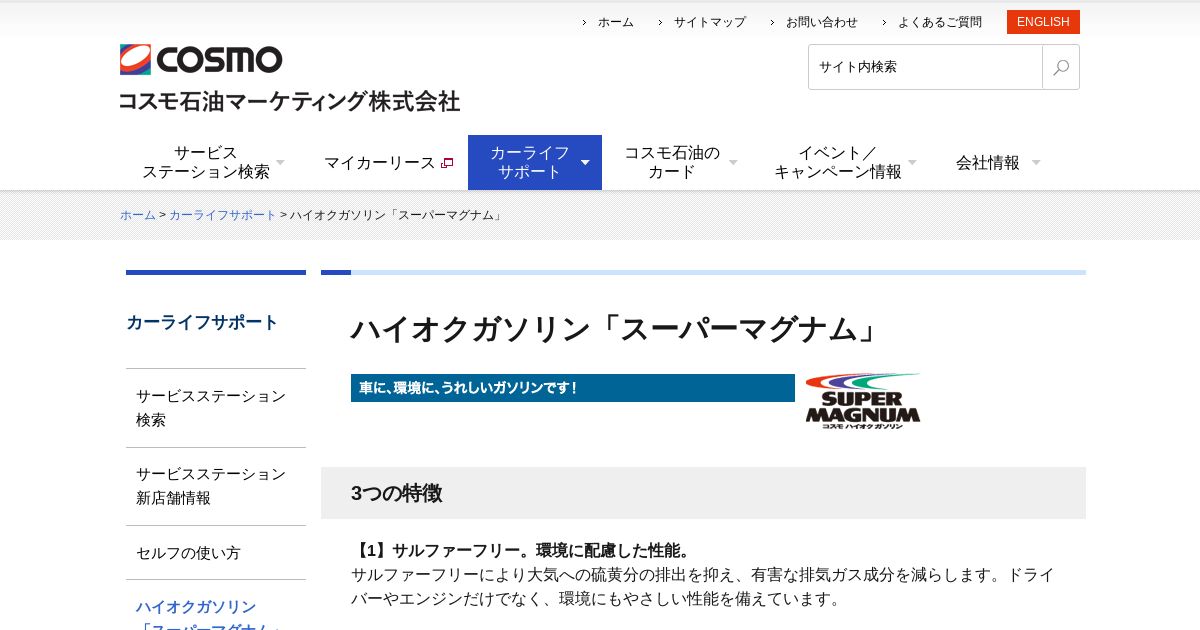This screenshot has width=1200, height=630.
Task: Open the sidebar heading カーライフサポート
Action: tap(202, 322)
